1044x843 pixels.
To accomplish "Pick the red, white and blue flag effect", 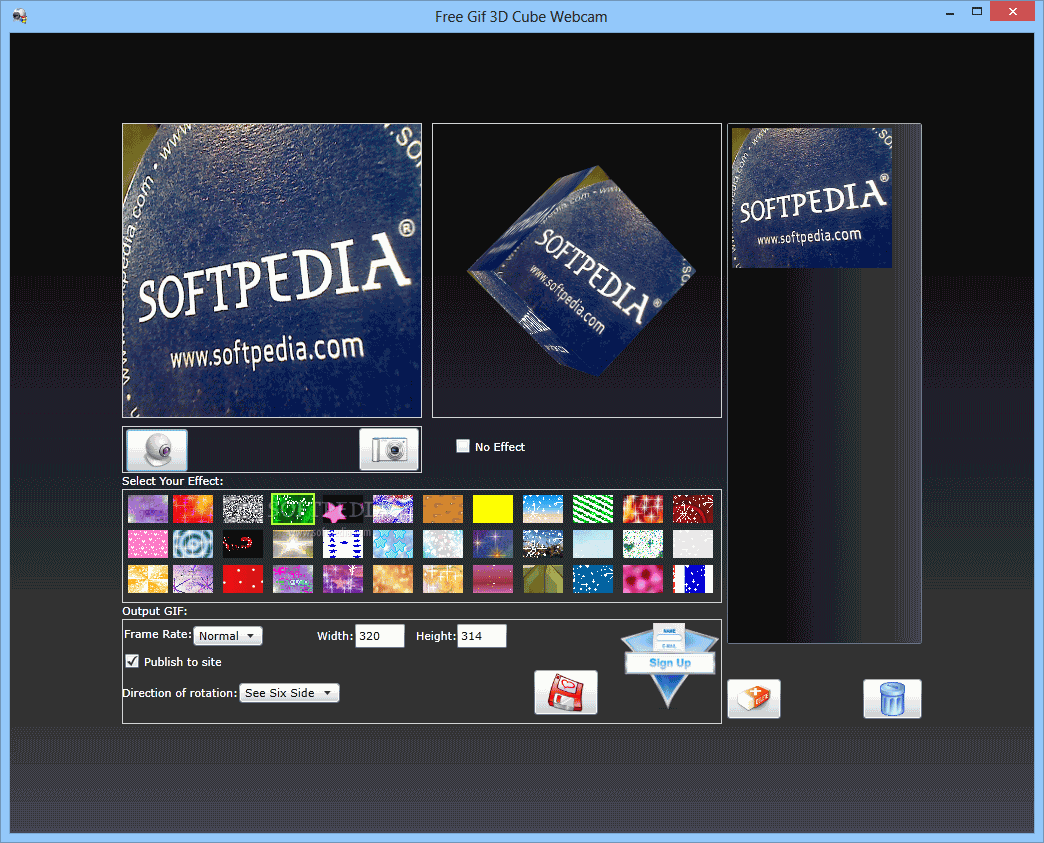I will (x=692, y=579).
